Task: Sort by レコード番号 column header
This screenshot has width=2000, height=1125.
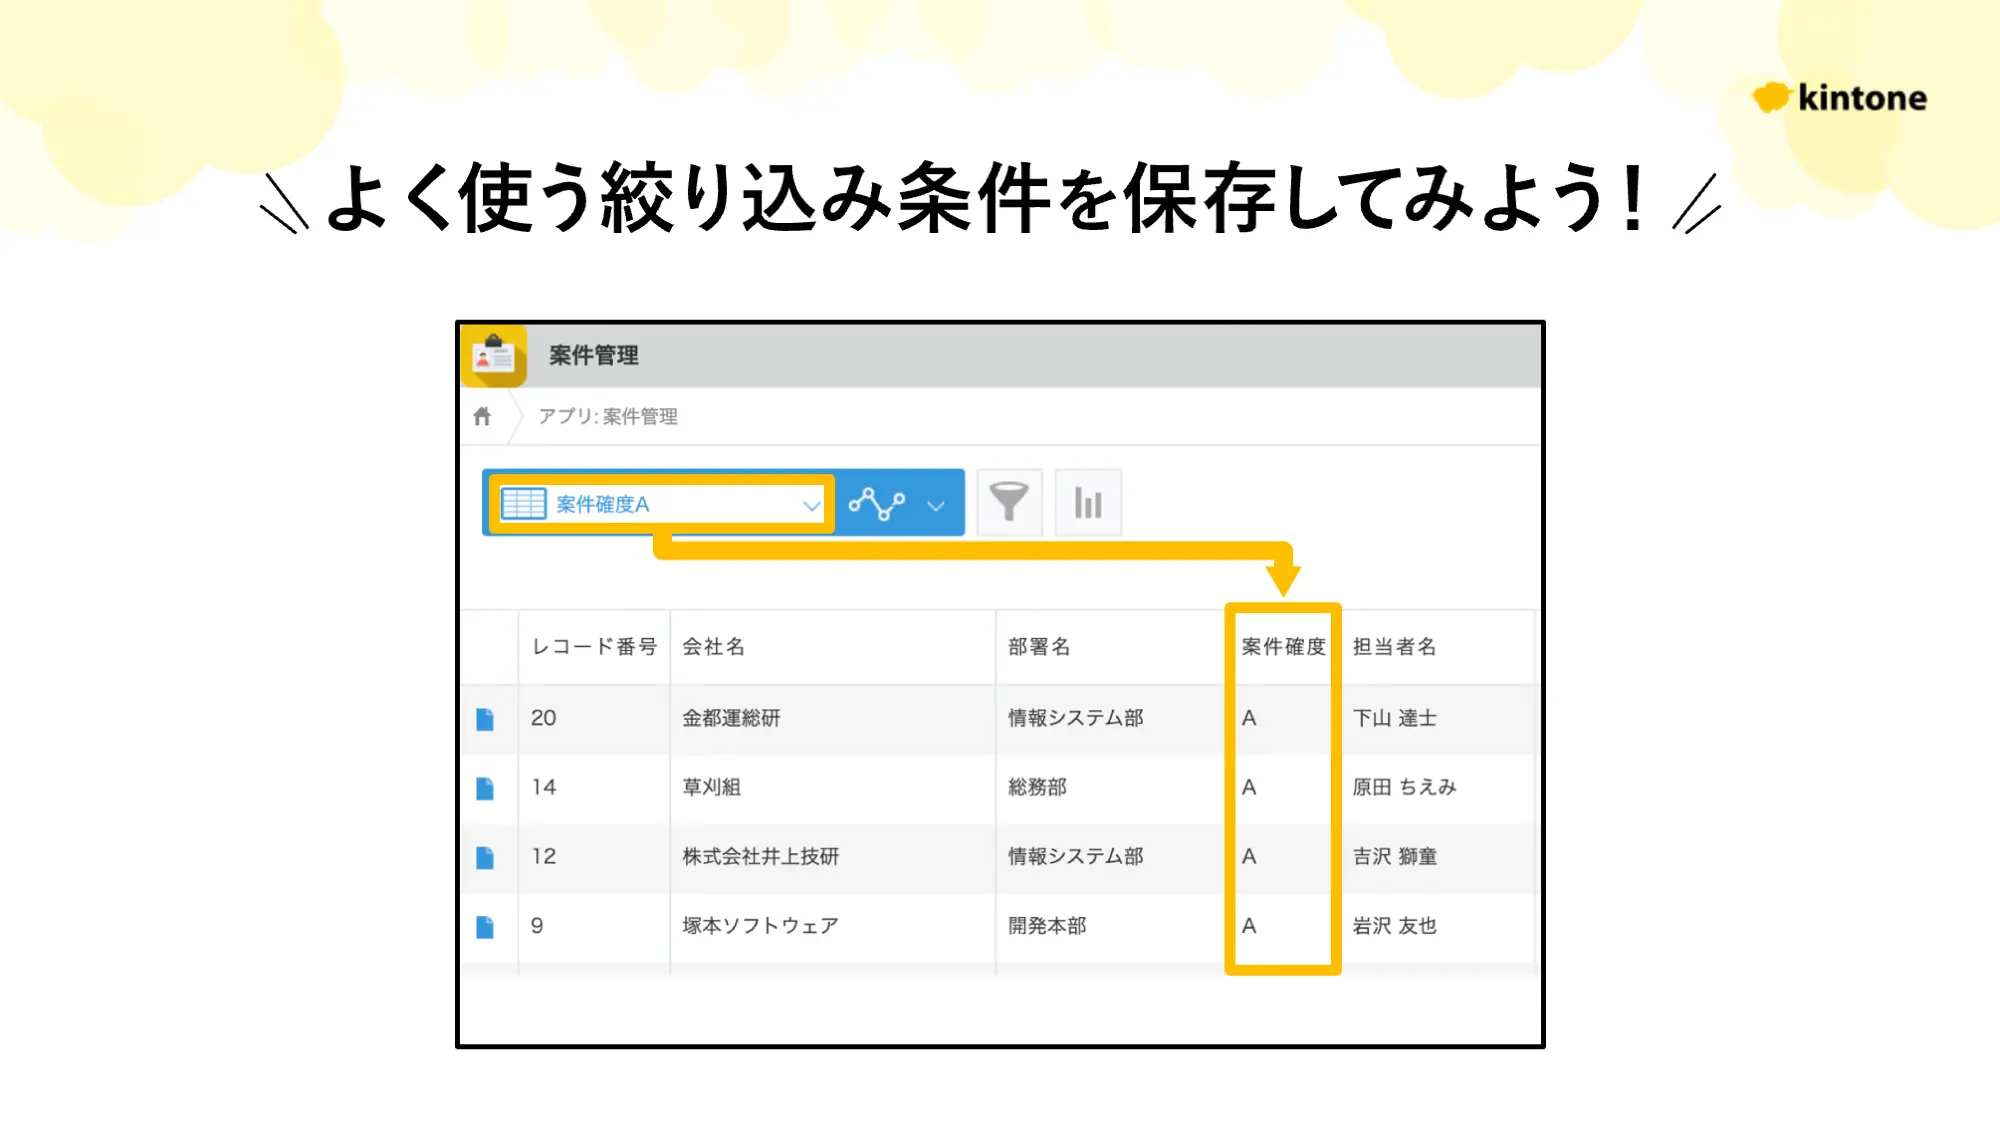Action: (594, 647)
